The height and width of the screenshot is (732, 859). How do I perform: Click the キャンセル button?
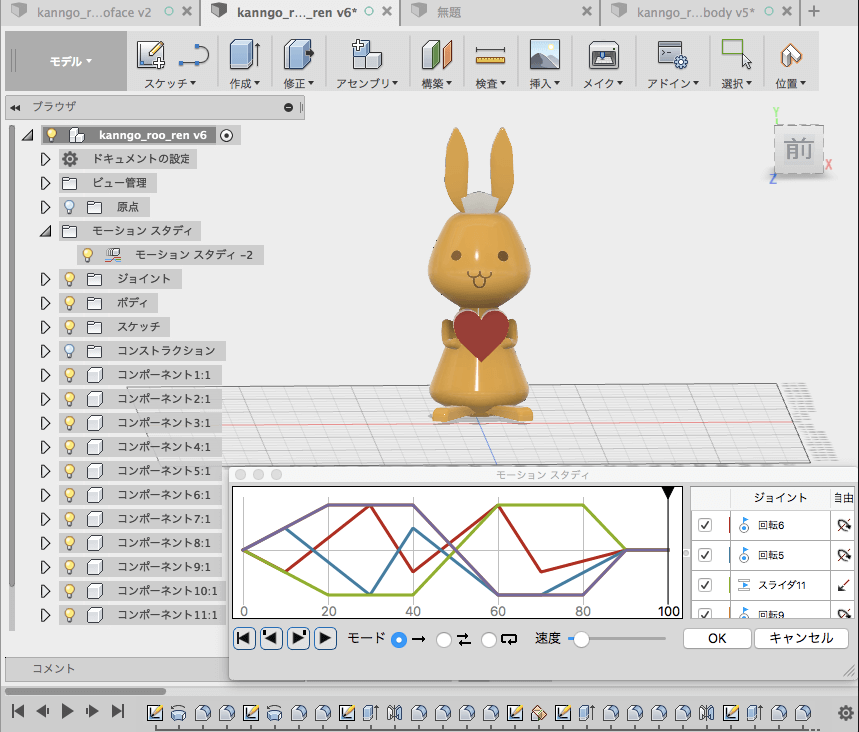tap(801, 638)
